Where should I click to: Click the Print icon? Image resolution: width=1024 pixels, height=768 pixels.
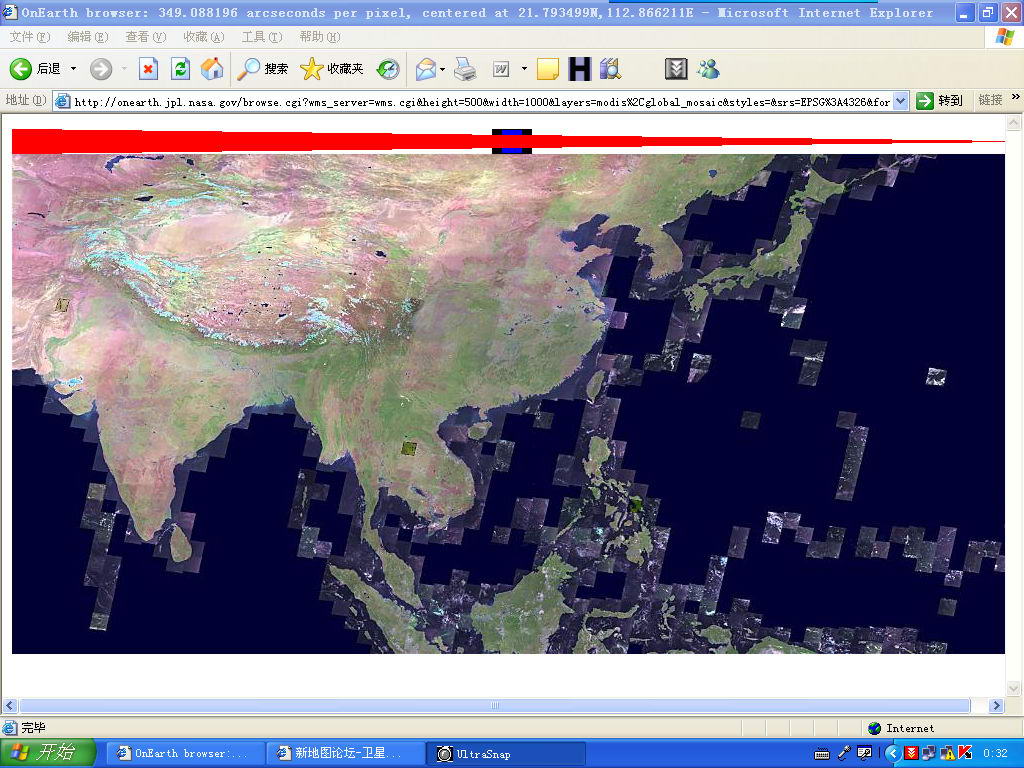pyautogui.click(x=465, y=69)
